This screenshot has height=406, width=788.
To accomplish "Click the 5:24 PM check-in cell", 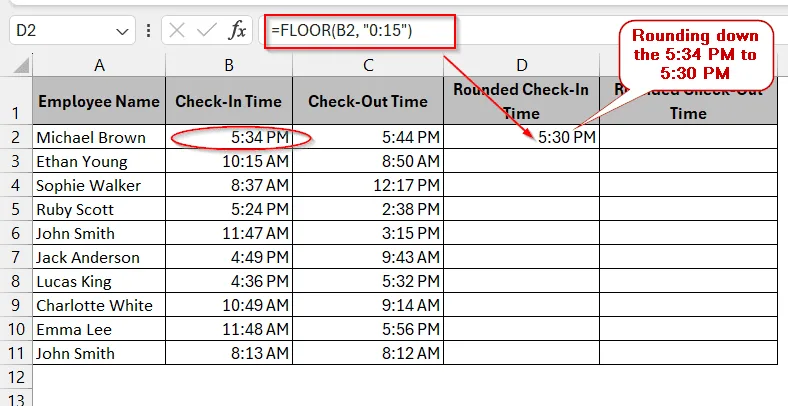I will 229,209.
